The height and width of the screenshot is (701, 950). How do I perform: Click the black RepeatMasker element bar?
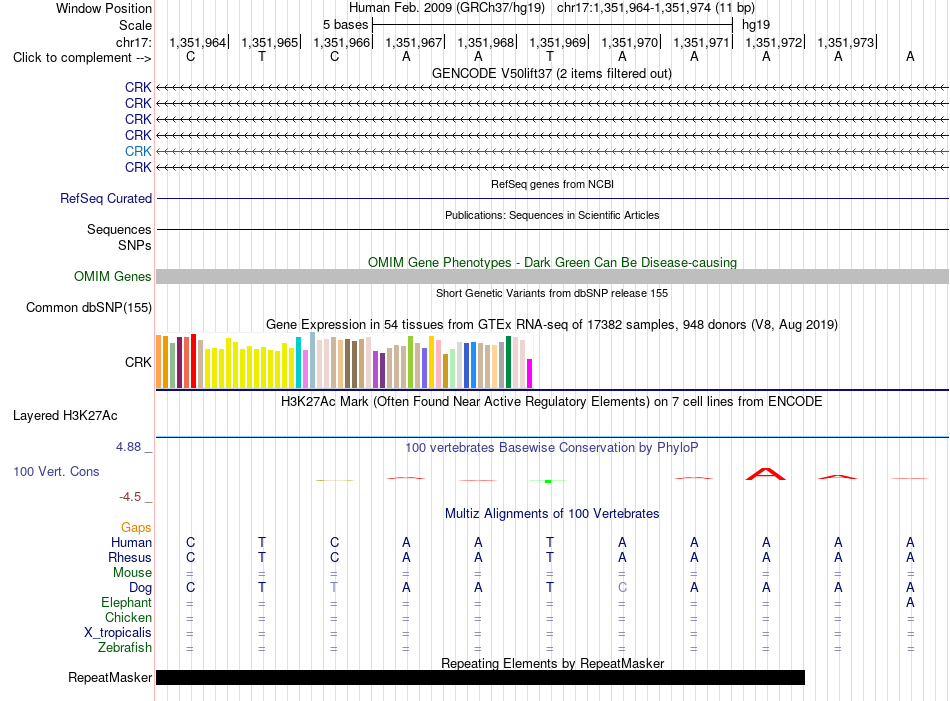pyautogui.click(x=480, y=677)
